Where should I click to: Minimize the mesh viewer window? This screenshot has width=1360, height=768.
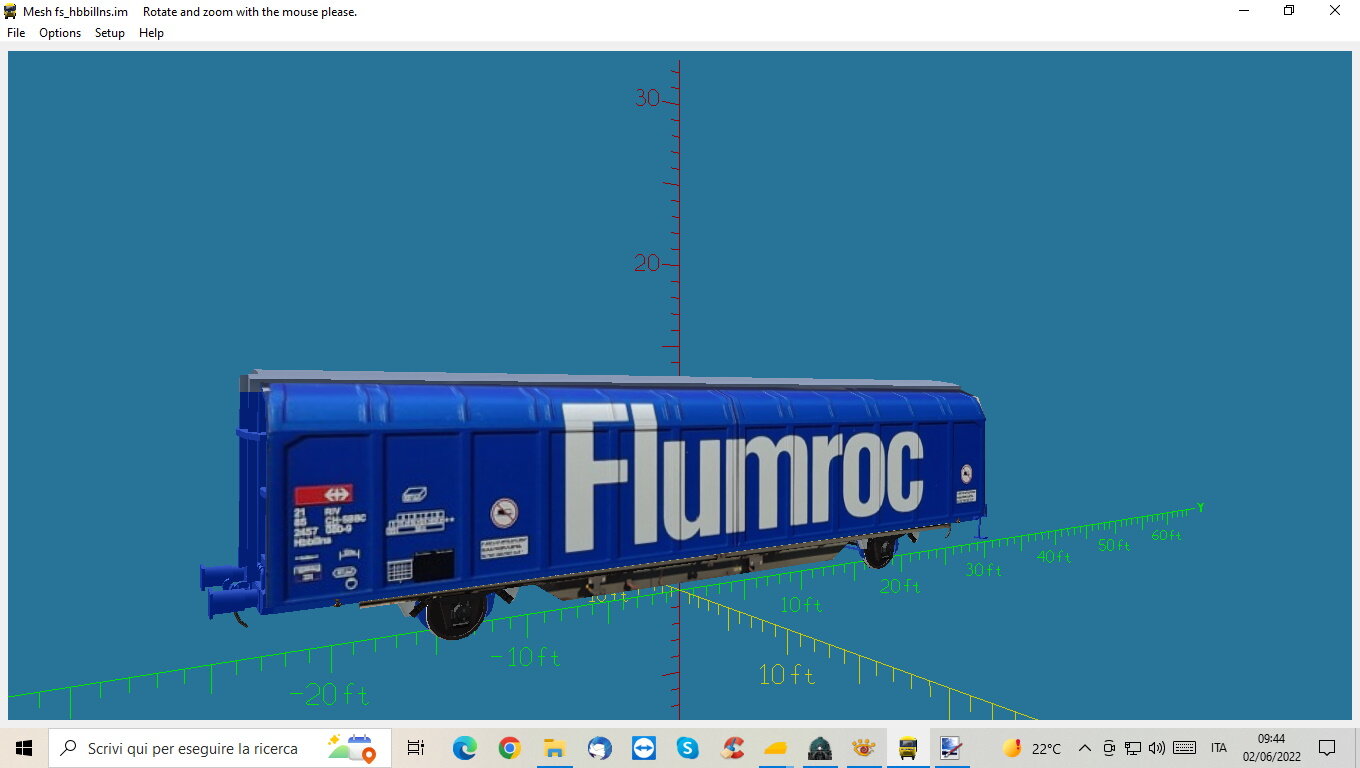coord(1244,11)
